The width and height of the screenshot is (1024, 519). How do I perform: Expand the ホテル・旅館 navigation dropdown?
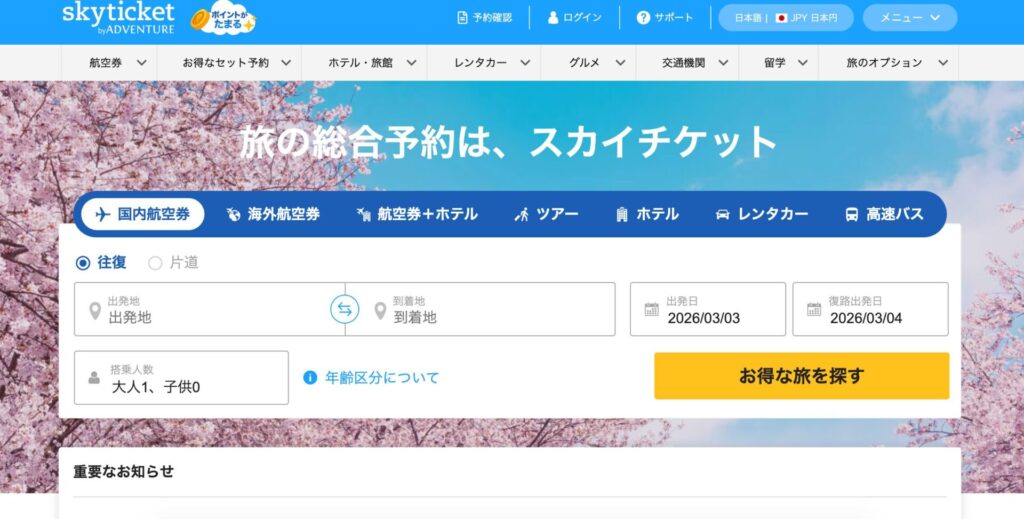point(372,63)
